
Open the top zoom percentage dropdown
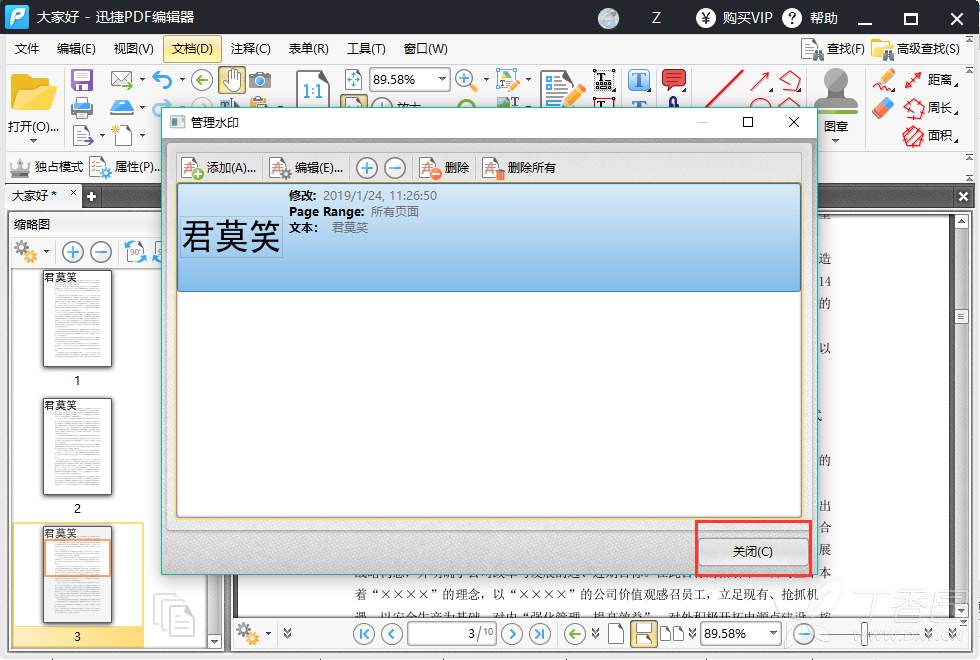(x=442, y=79)
